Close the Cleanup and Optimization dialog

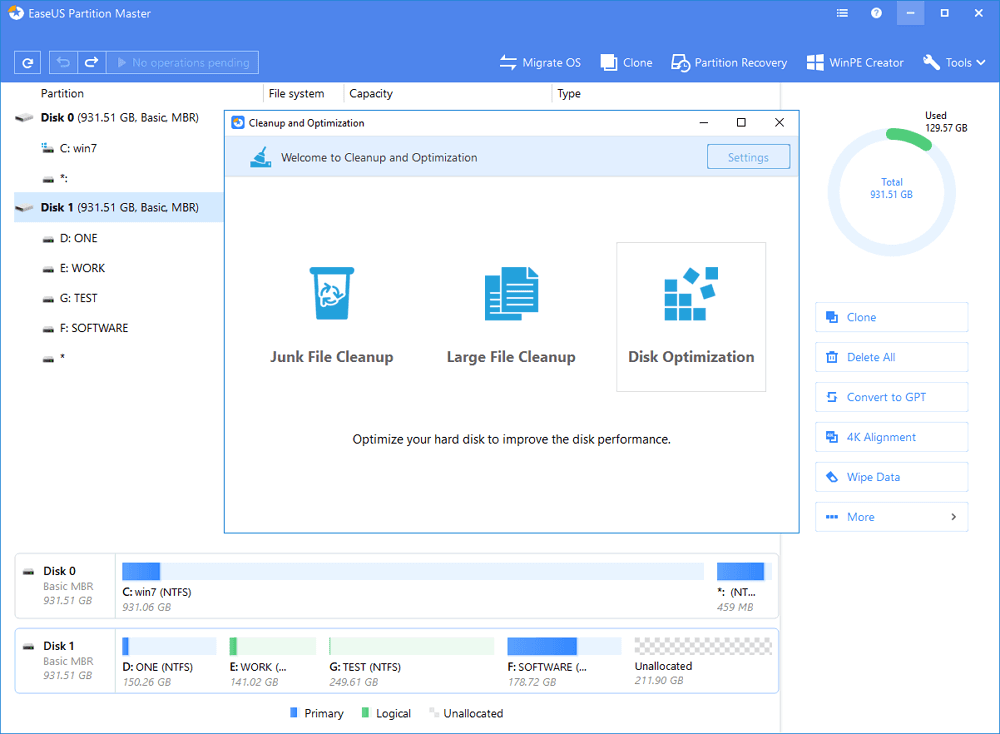click(779, 122)
